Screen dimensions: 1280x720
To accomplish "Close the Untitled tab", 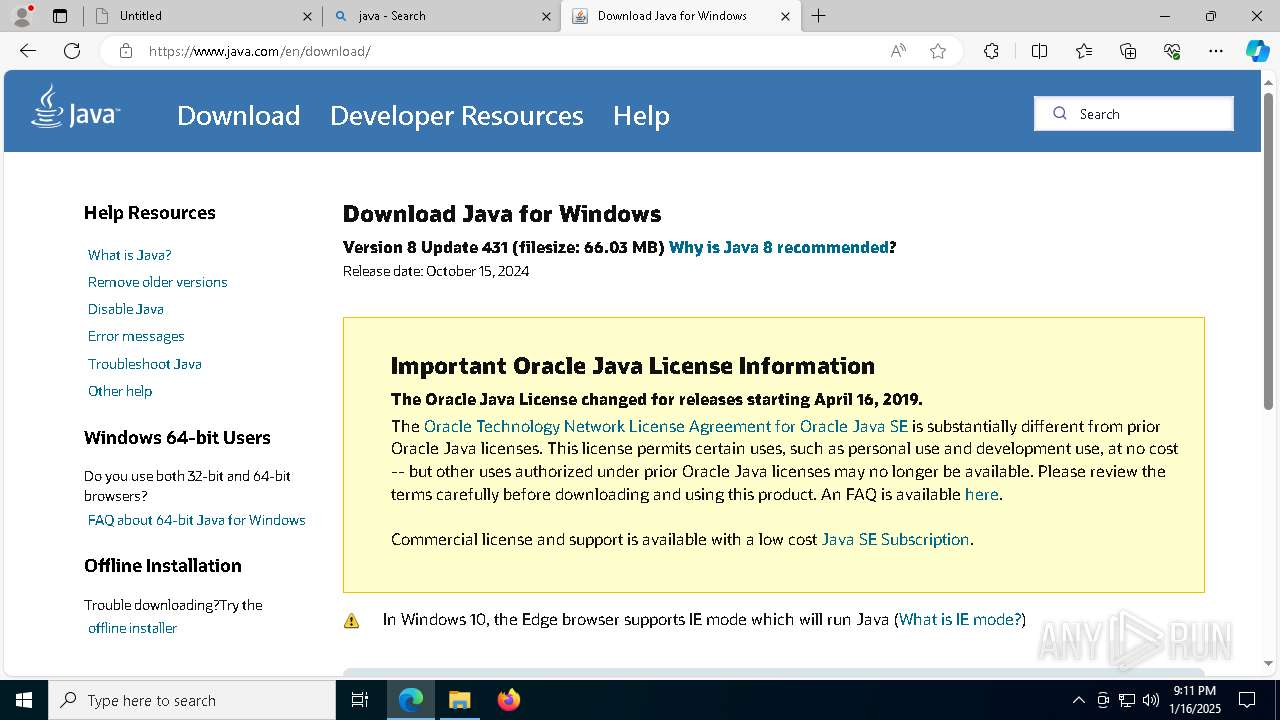I will 307,16.
